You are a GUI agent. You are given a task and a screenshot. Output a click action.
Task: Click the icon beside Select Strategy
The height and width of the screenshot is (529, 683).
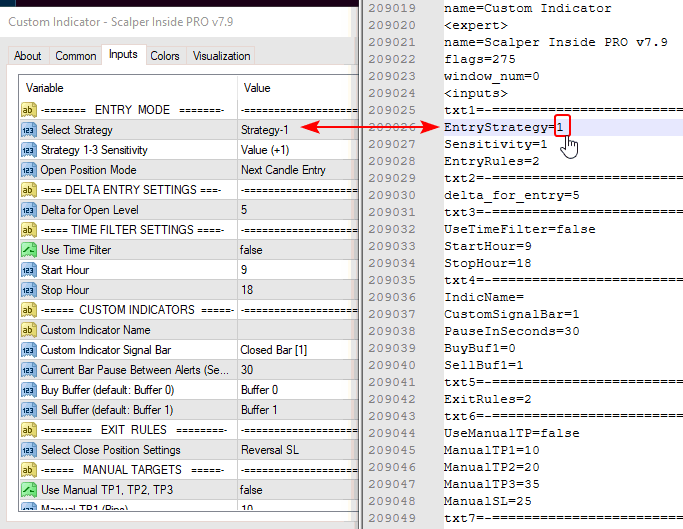(28, 130)
